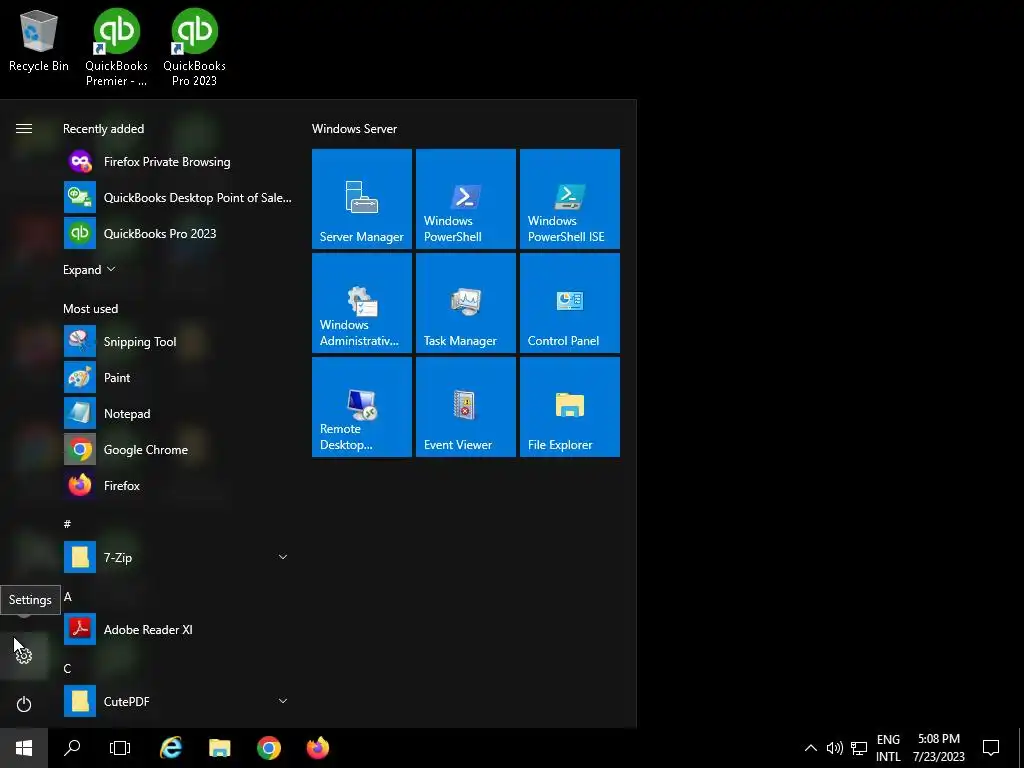Viewport: 1024px width, 768px height.
Task: Click the letter C index header
Action: pyautogui.click(x=67, y=669)
